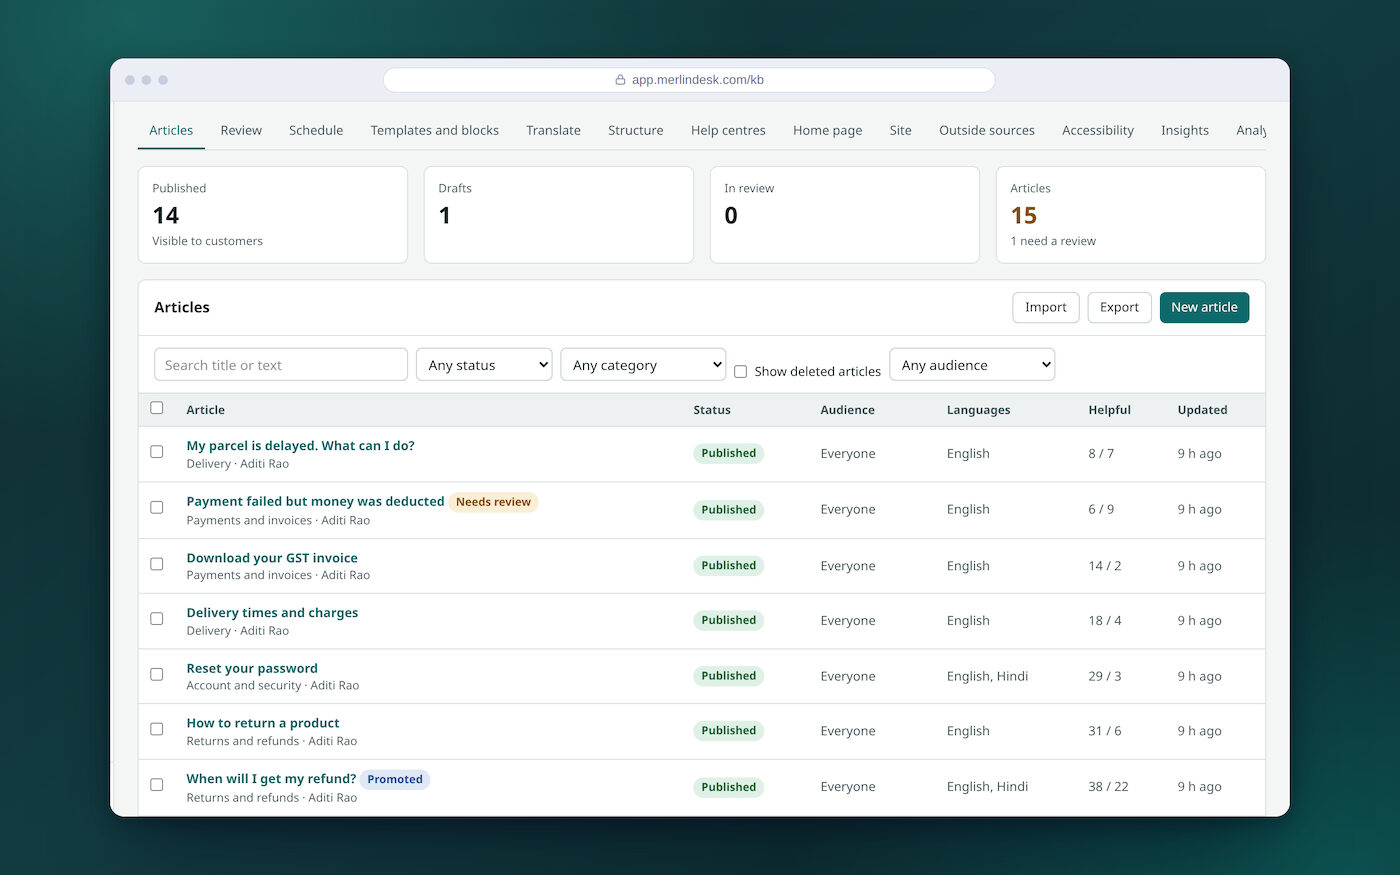Screen dimensions: 1400x875
Task: Tick the checkbox for 'Download your GST invoice'
Action: [157, 564]
